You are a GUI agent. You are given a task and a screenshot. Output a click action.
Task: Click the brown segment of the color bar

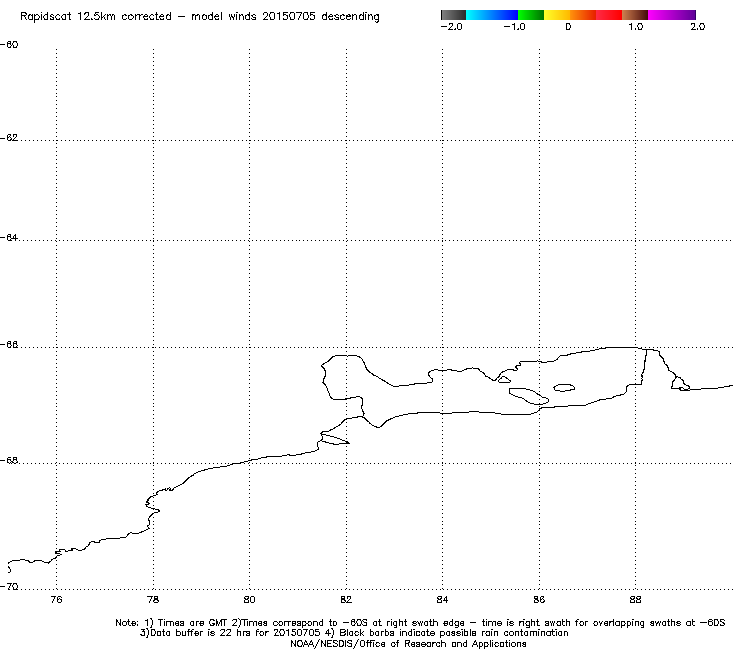[635, 15]
